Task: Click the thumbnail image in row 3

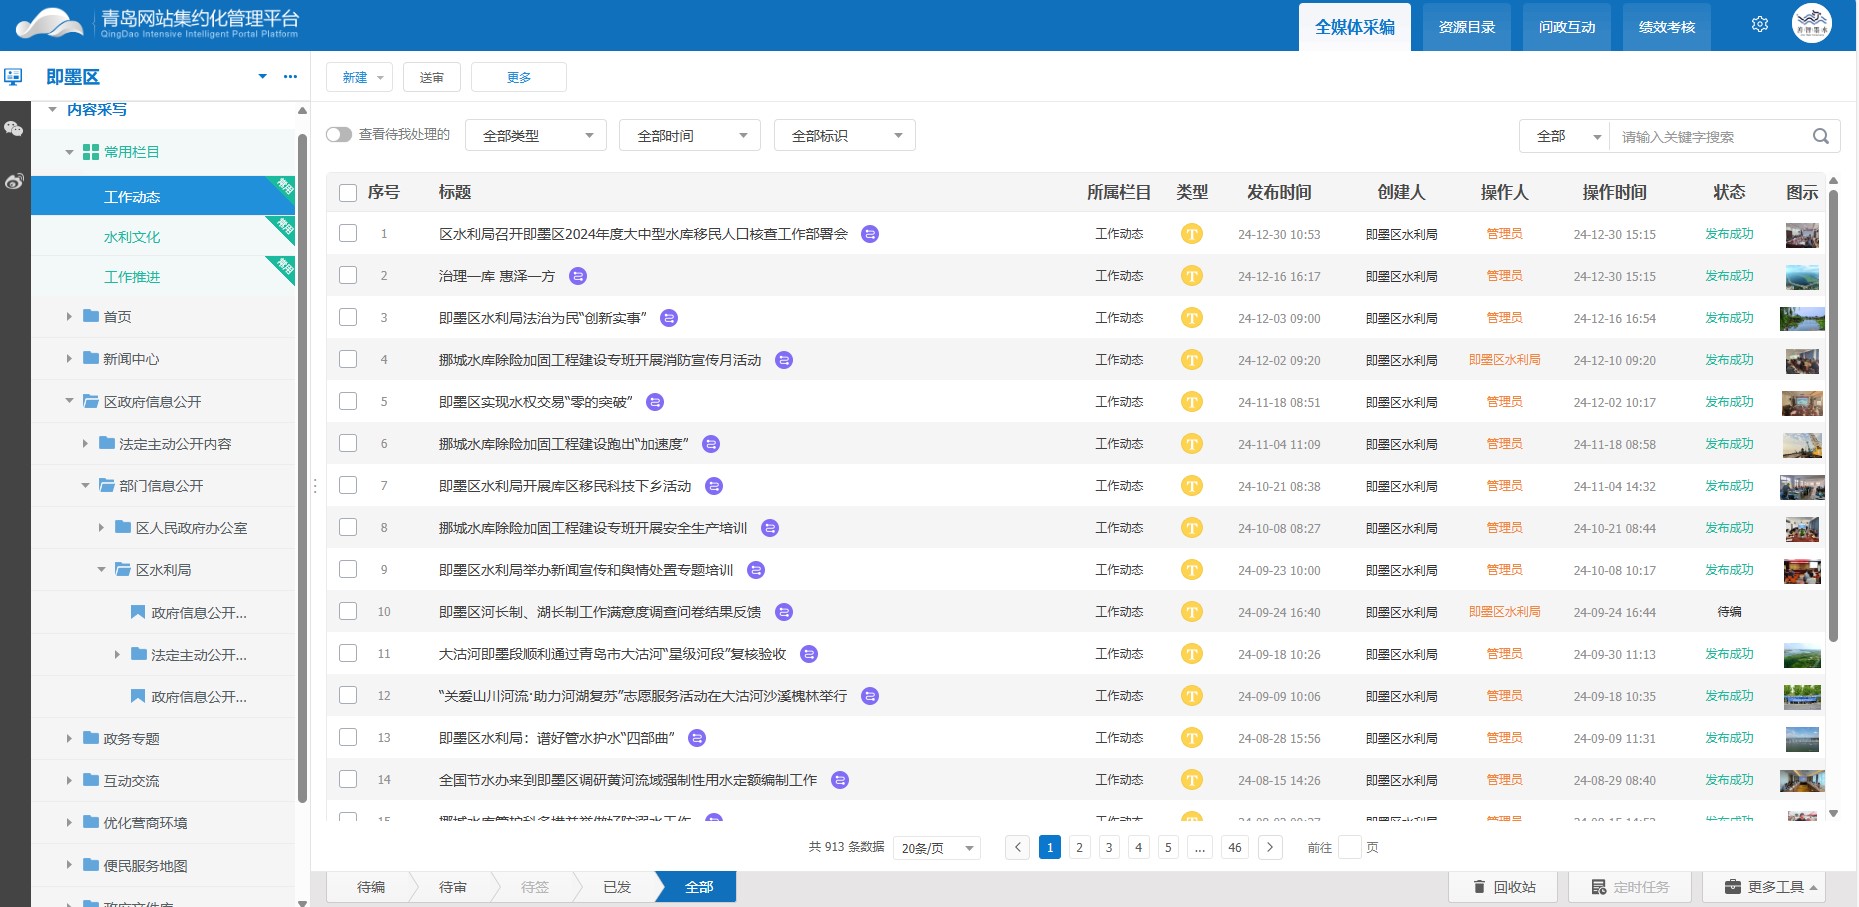Action: point(1802,319)
